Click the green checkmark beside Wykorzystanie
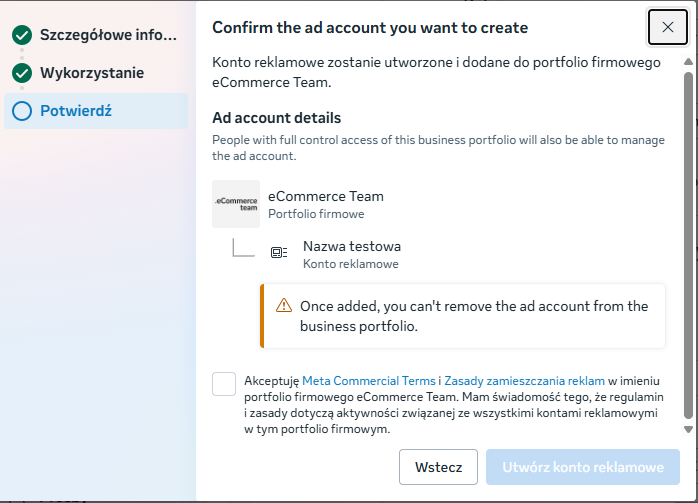 (x=22, y=73)
